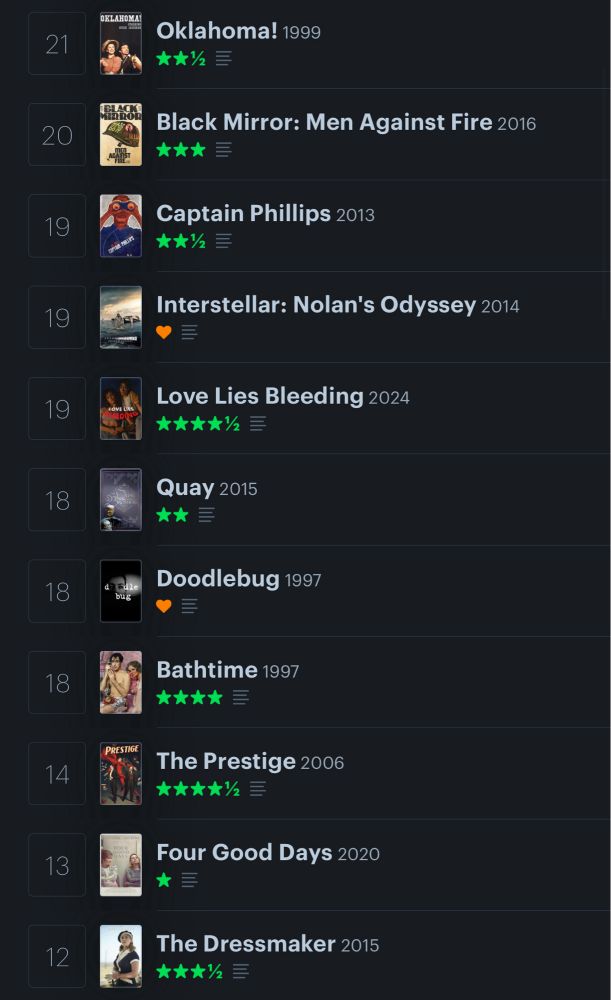Open The Prestige film title link
Viewport: 611px width, 1000px height.
[x=226, y=761]
